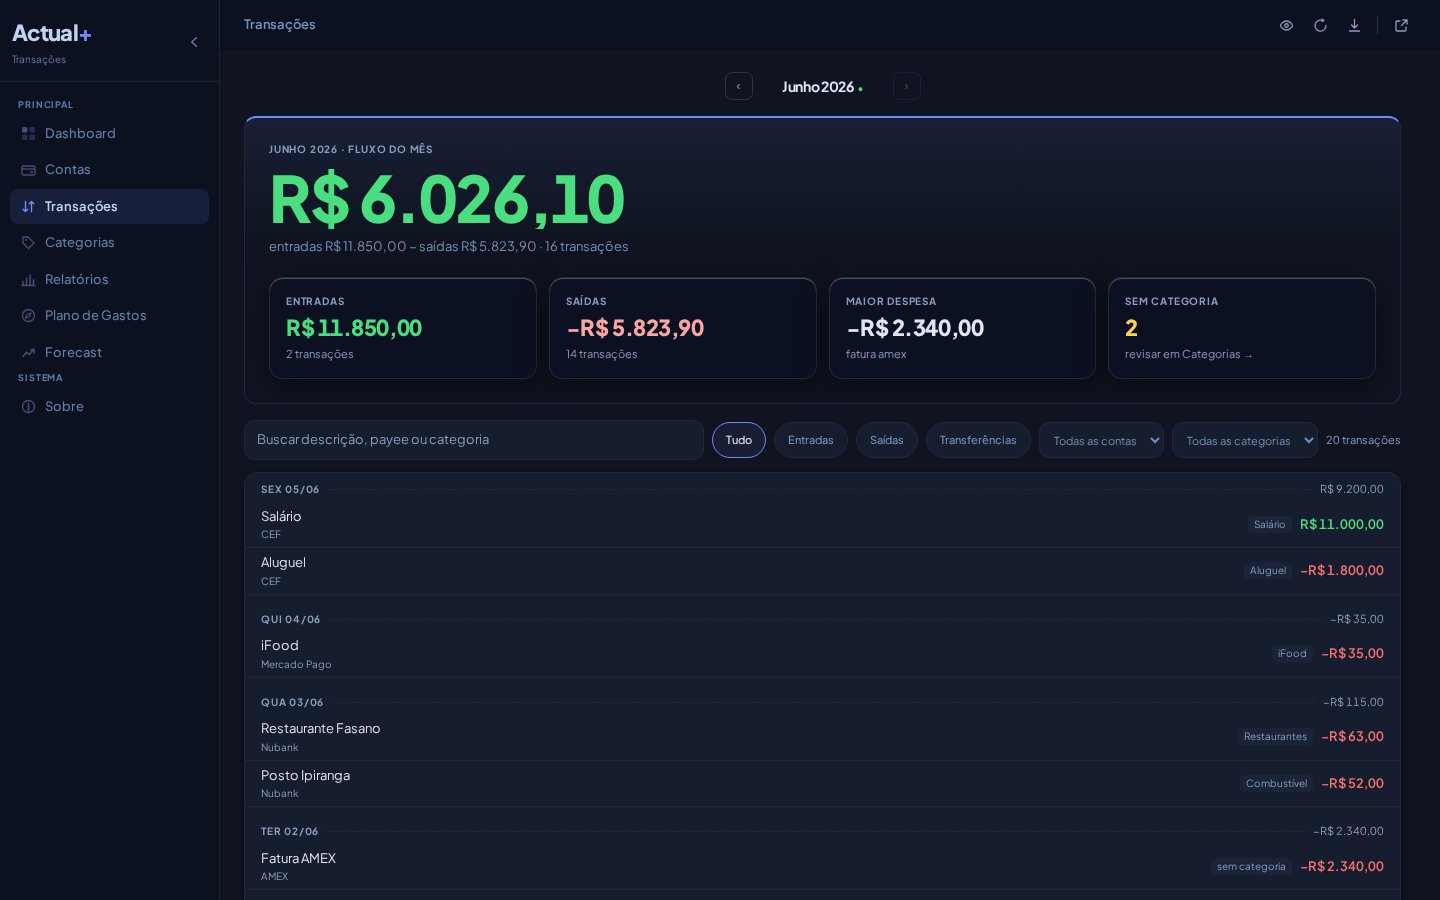Collapse the sidebar with chevron arrow
This screenshot has height=900, width=1440.
194,42
